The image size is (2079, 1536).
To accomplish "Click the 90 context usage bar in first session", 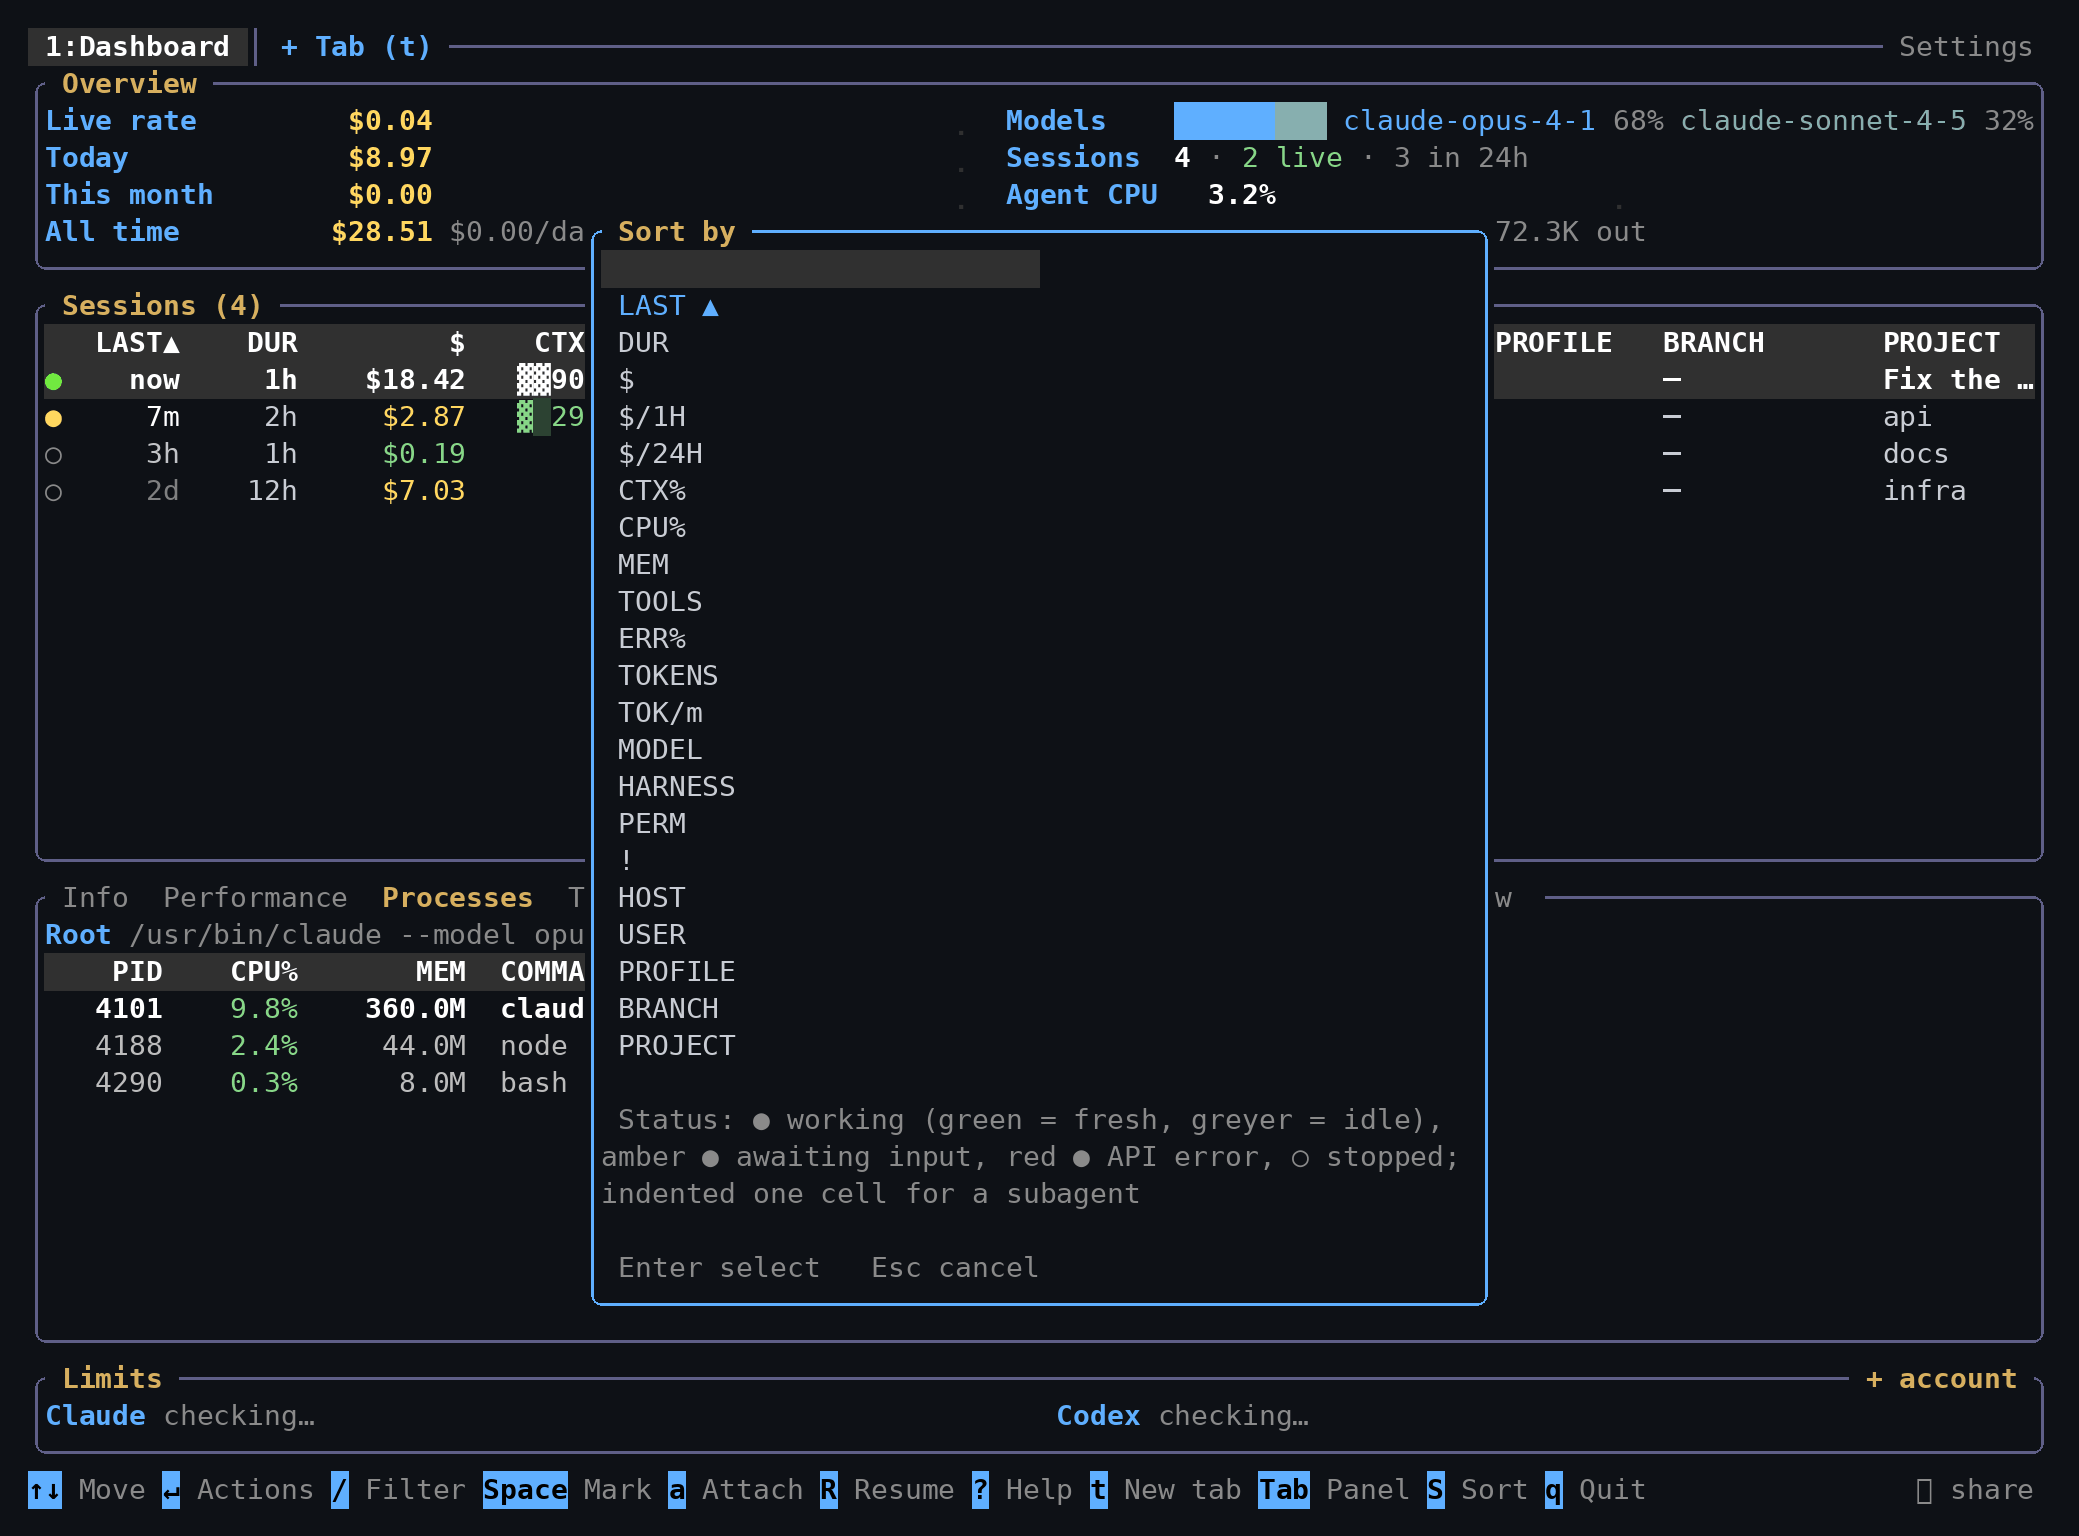I will [x=533, y=380].
